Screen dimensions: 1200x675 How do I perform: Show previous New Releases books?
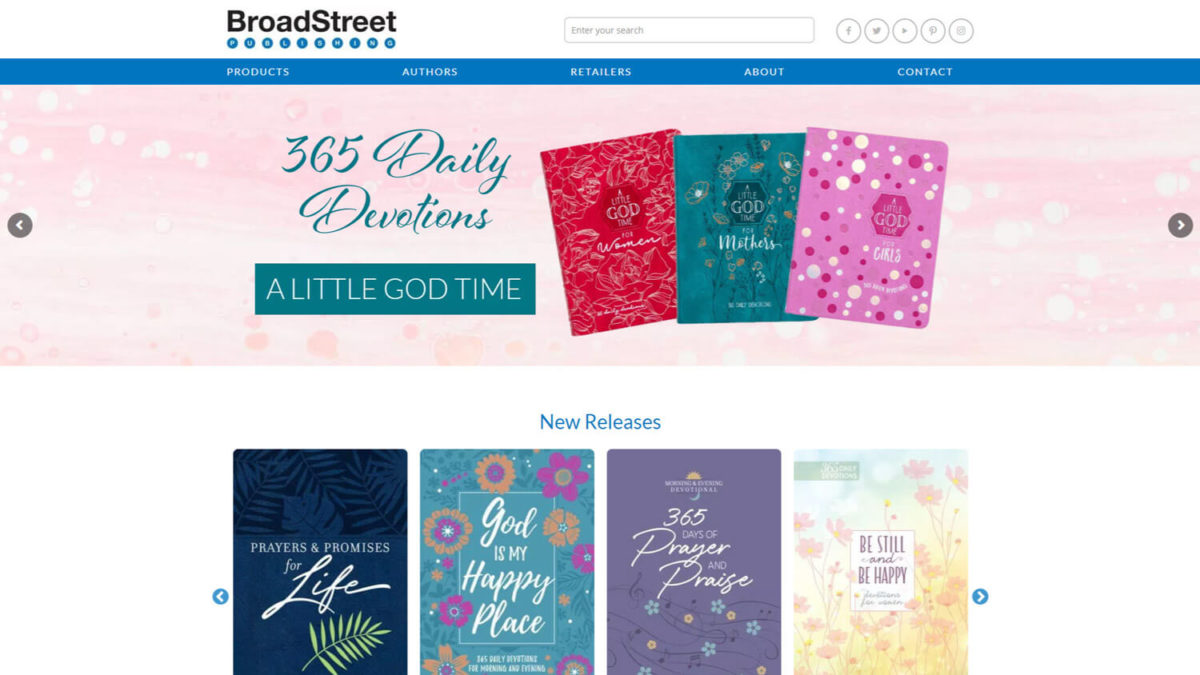(220, 596)
